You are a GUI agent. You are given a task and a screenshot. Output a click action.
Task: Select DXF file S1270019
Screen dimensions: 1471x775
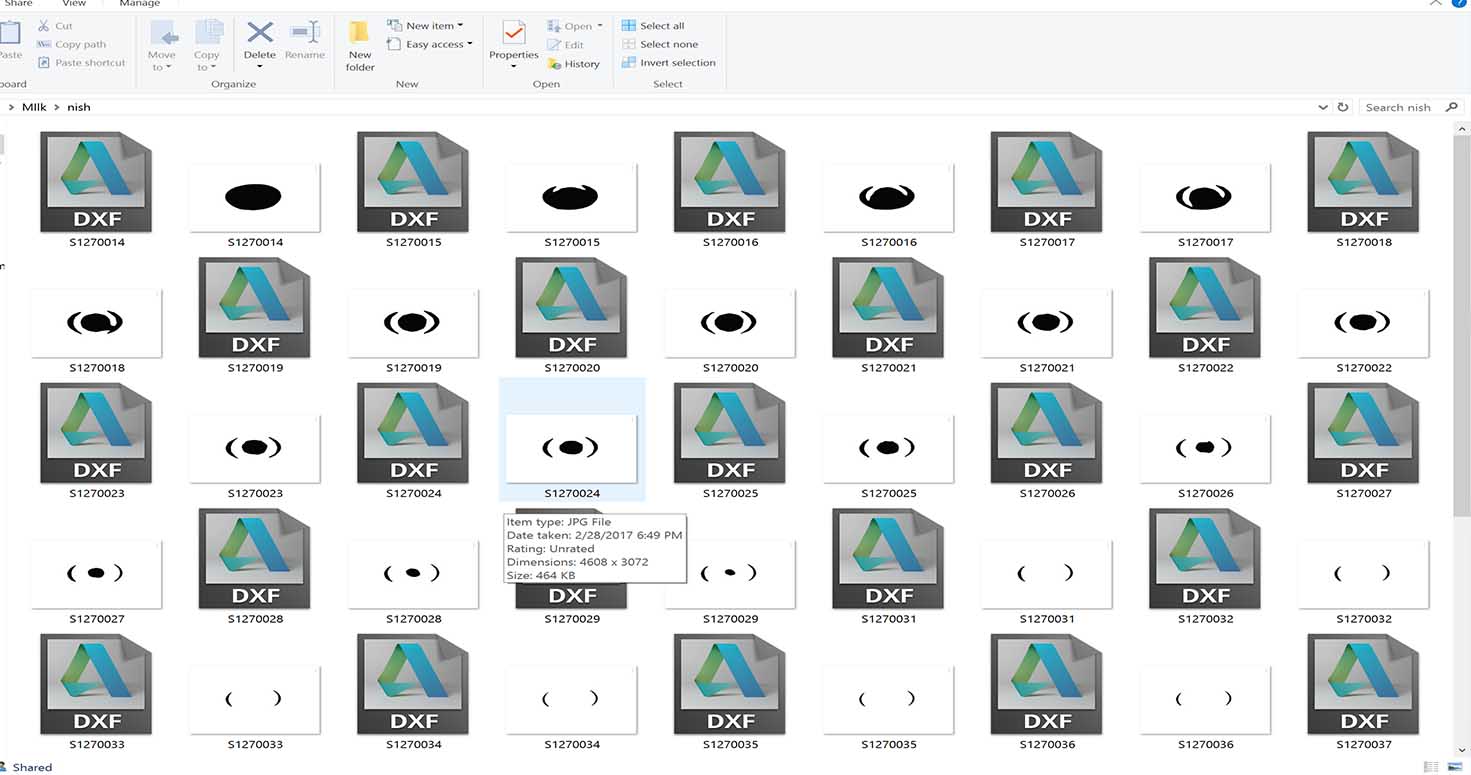point(255,315)
